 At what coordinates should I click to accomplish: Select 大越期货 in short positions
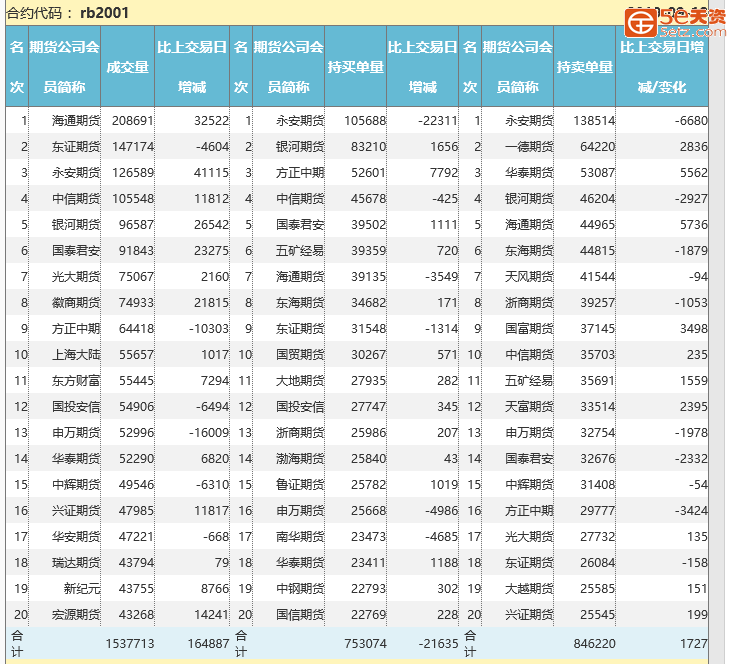(529, 589)
